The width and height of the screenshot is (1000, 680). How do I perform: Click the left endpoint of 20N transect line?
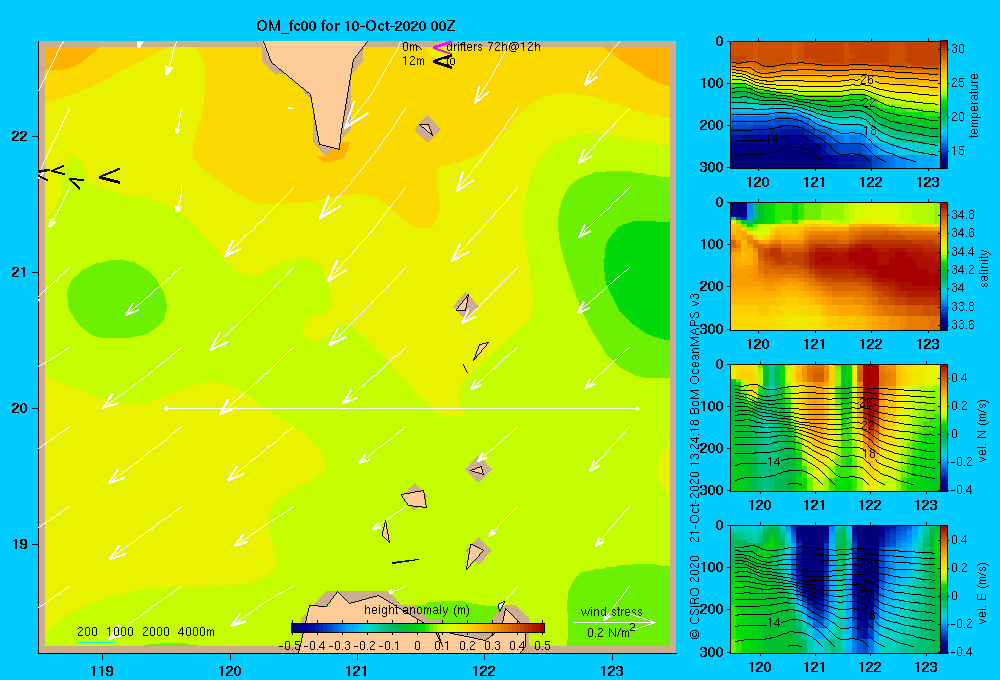tap(166, 408)
